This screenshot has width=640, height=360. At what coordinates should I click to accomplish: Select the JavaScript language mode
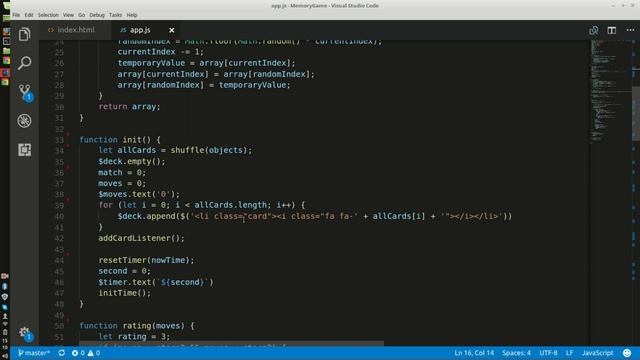[x=598, y=353]
